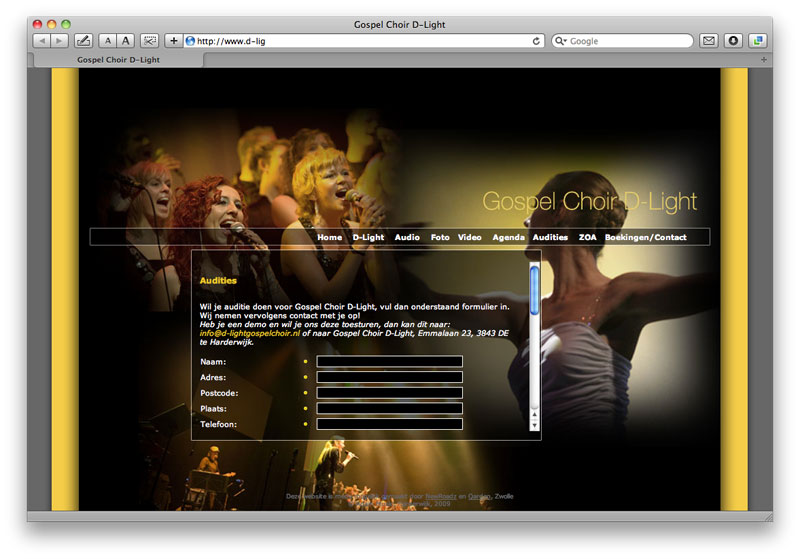Open the Audio menu item
This screenshot has height=559, width=800.
pos(407,237)
